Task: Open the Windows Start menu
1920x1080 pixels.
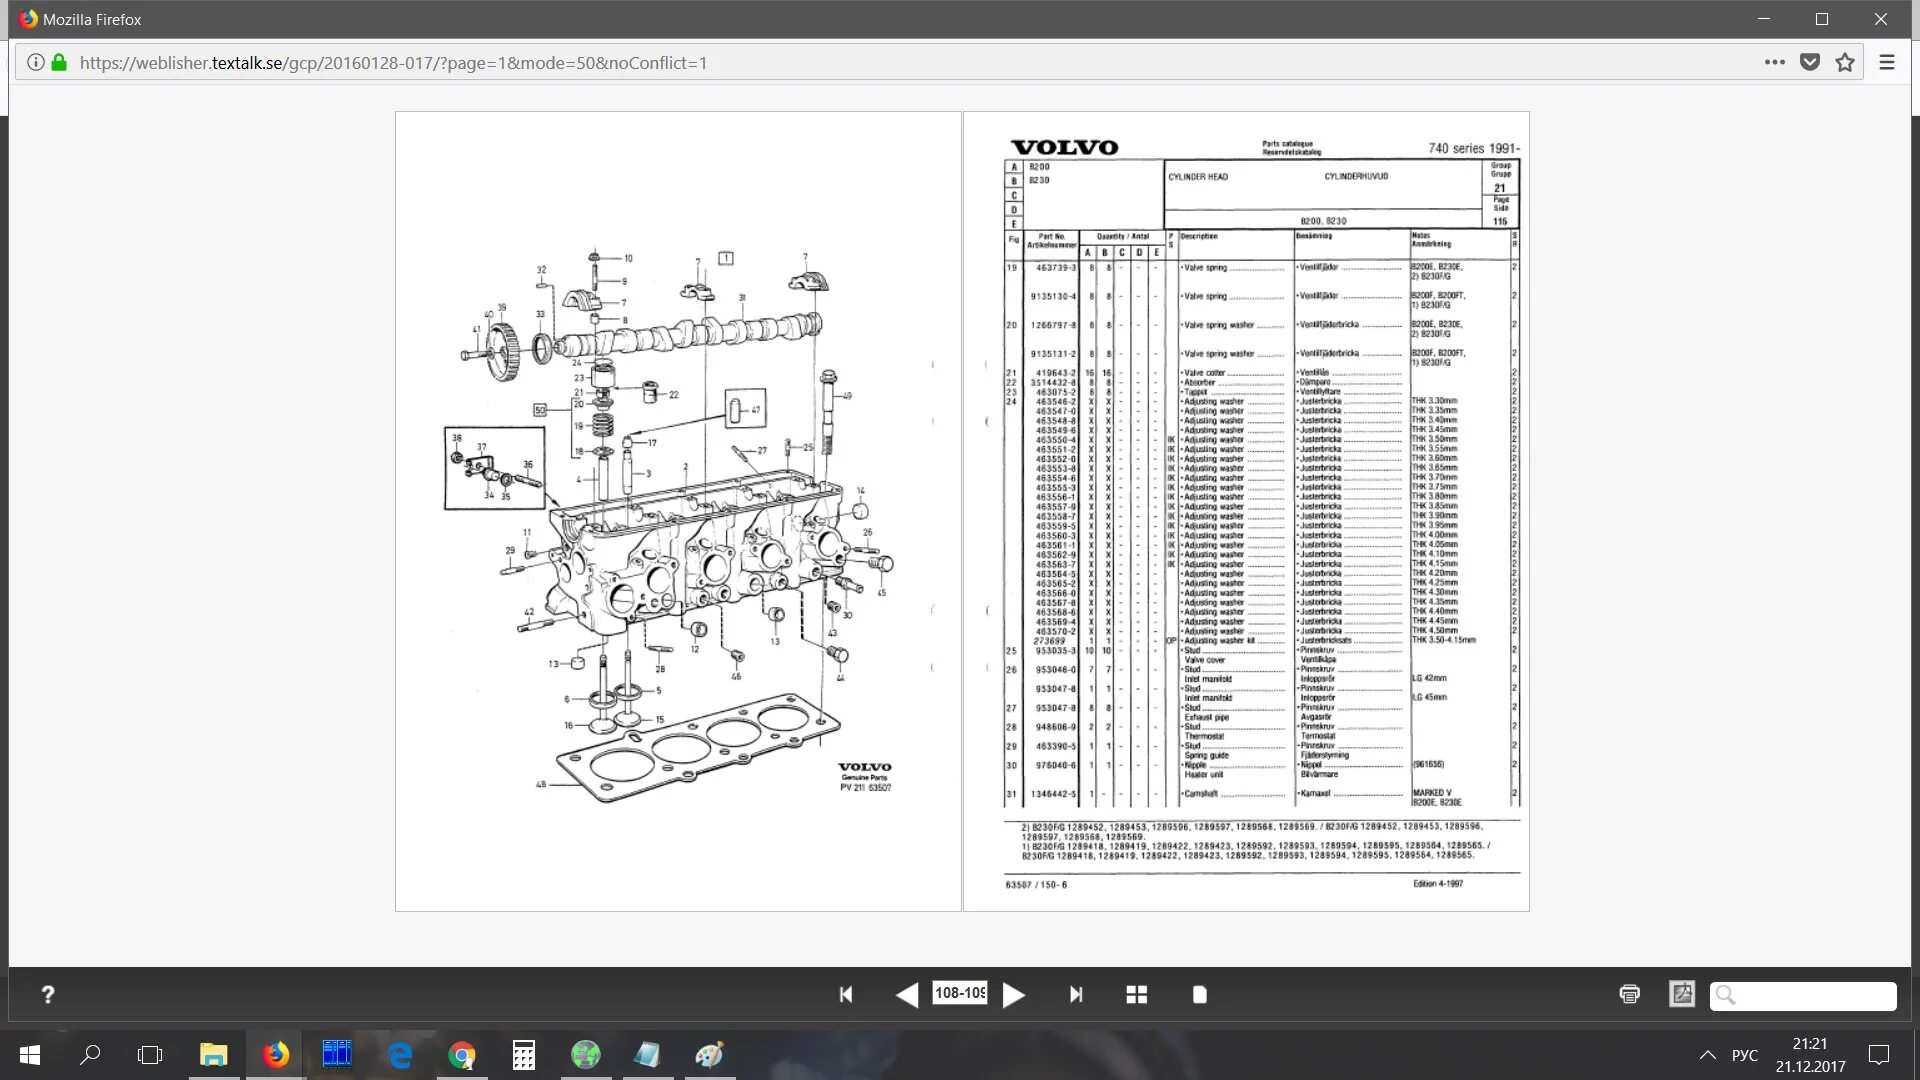Action: click(30, 1055)
